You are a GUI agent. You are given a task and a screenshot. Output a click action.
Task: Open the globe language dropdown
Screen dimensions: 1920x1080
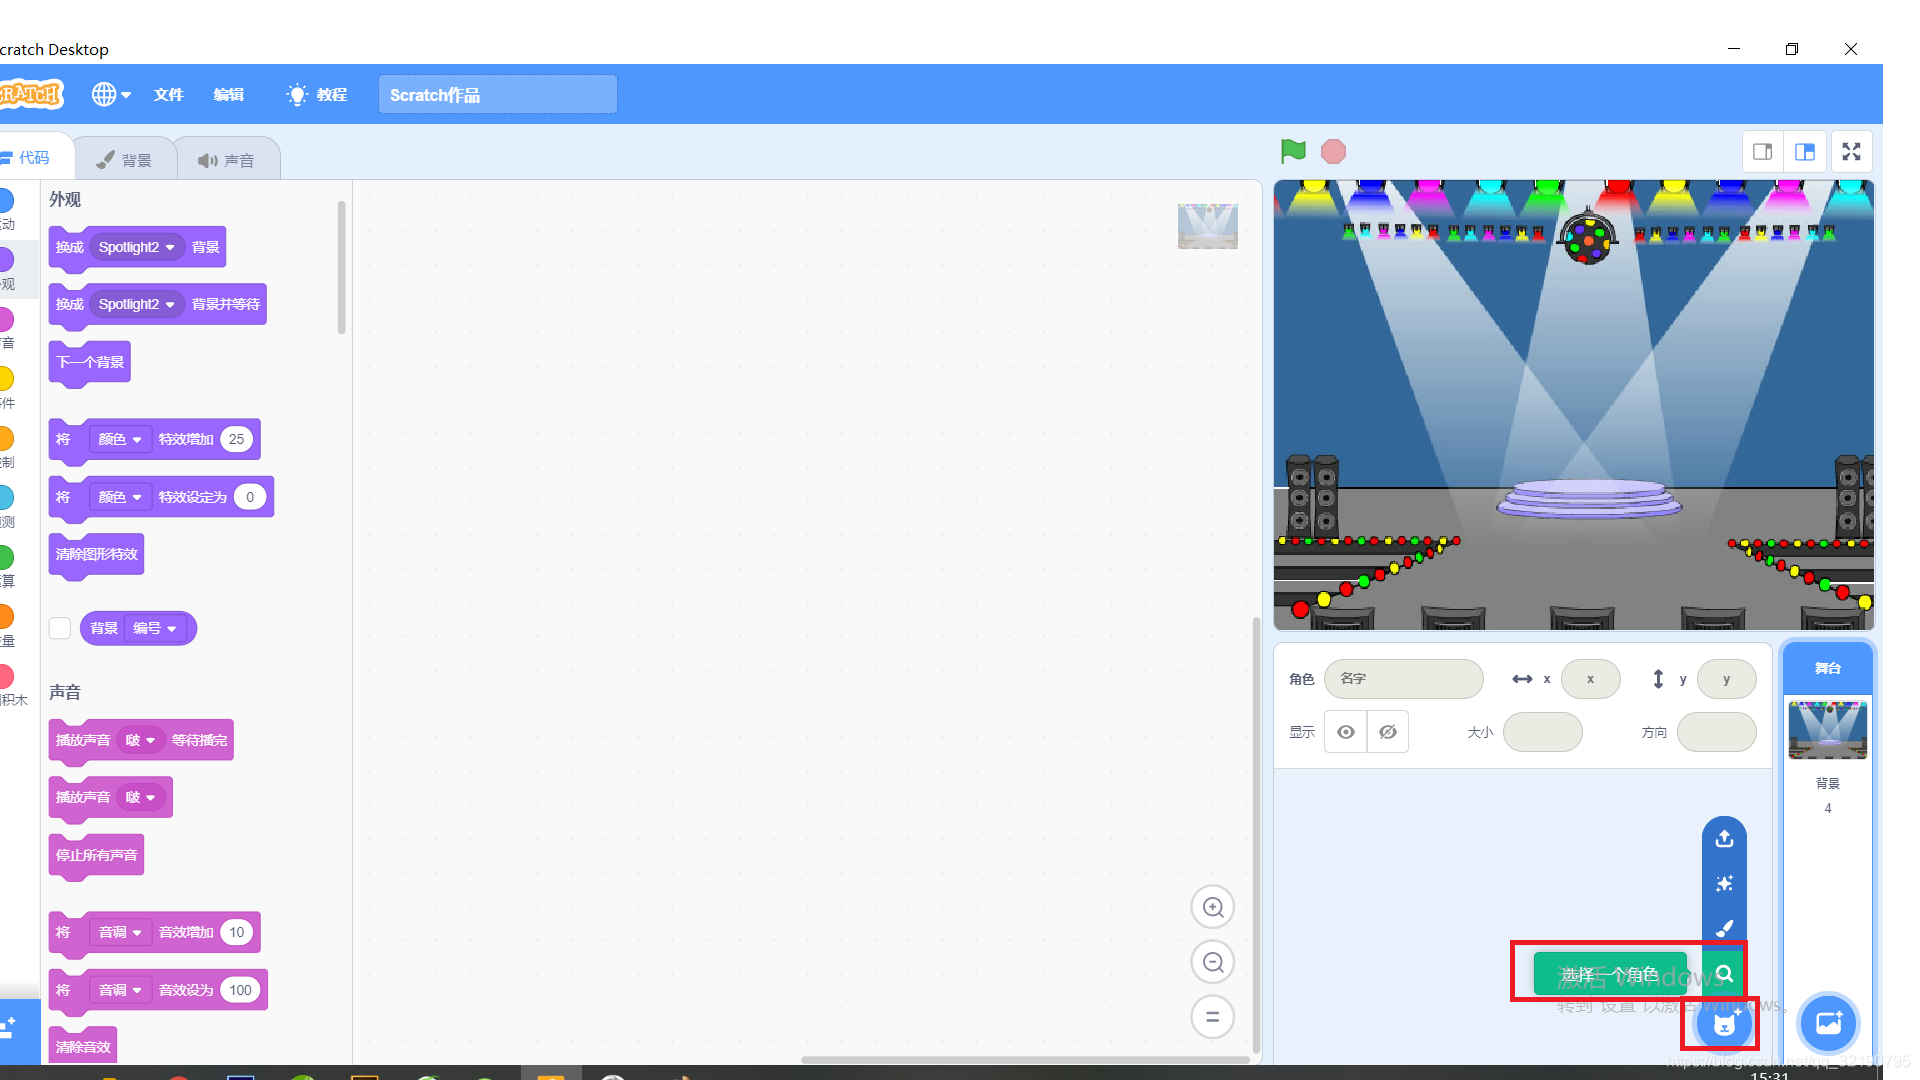(111, 94)
